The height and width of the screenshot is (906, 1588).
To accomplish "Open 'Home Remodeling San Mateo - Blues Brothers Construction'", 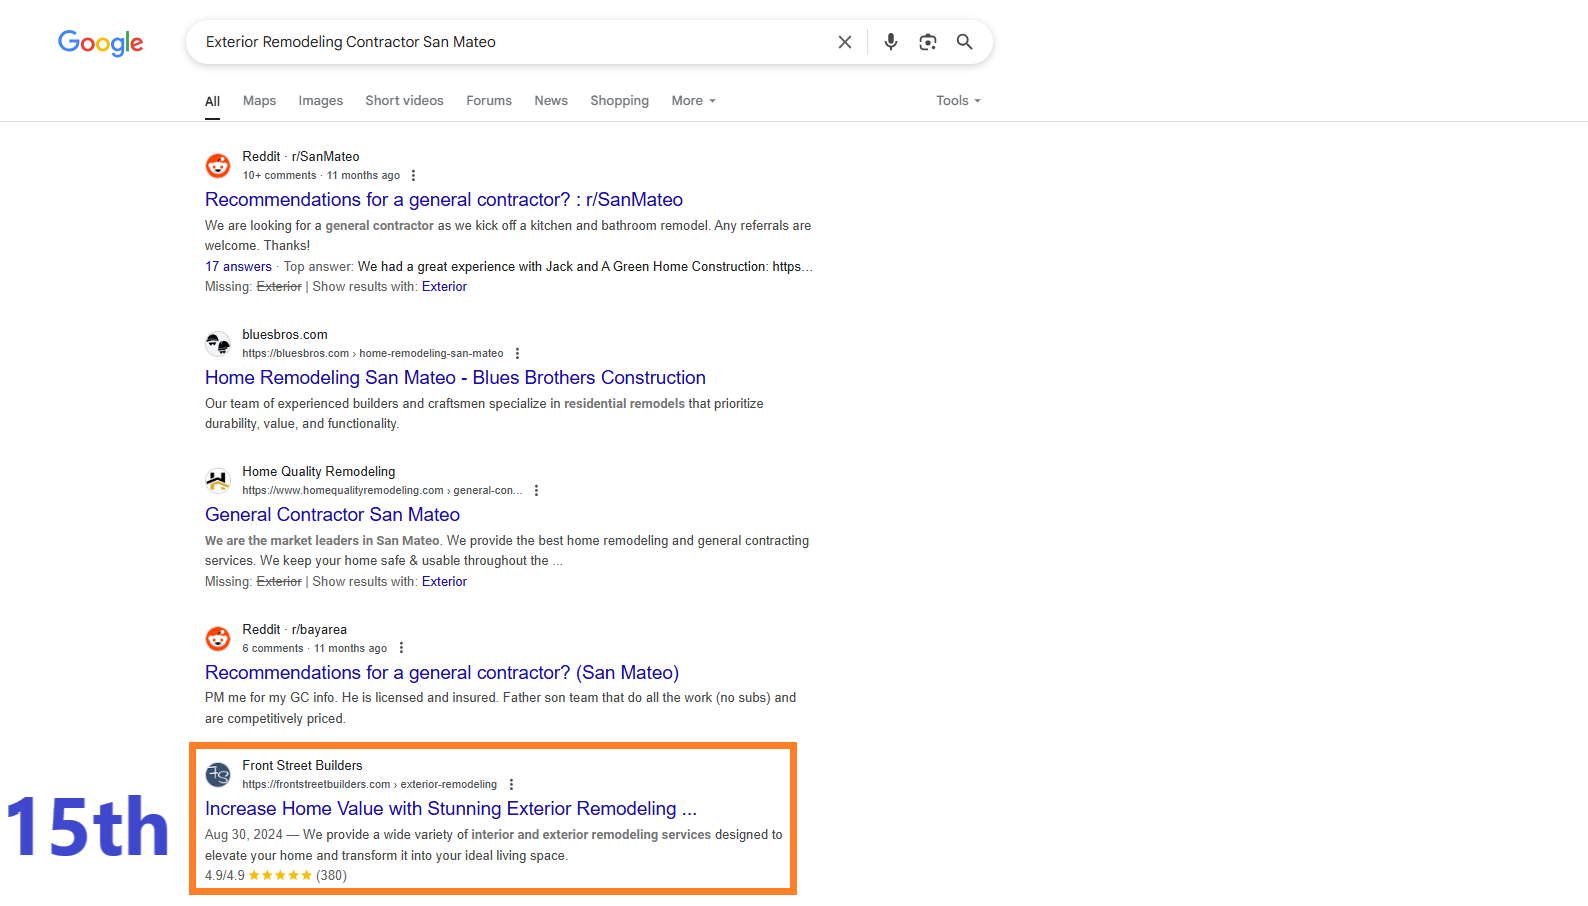I will [x=455, y=378].
